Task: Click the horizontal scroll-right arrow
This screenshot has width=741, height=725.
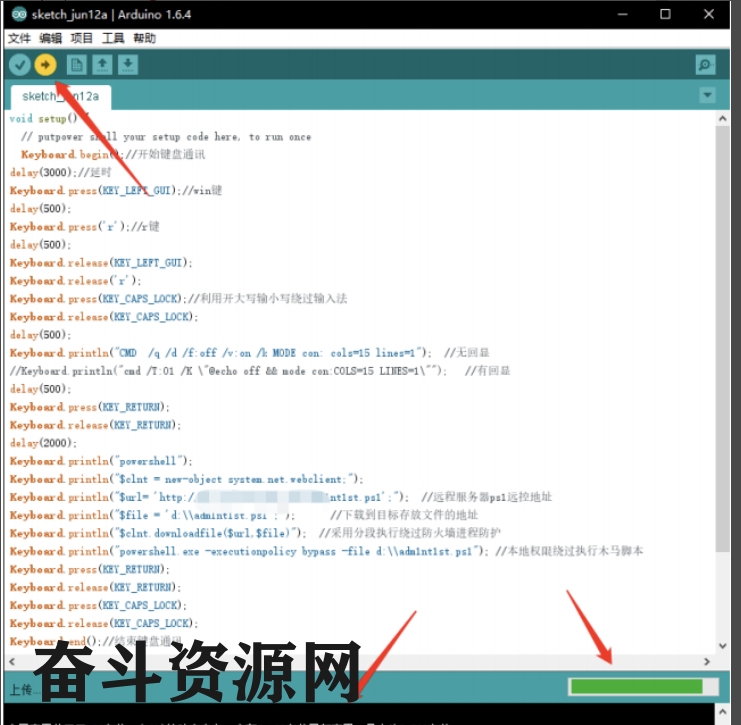Action: (707, 662)
